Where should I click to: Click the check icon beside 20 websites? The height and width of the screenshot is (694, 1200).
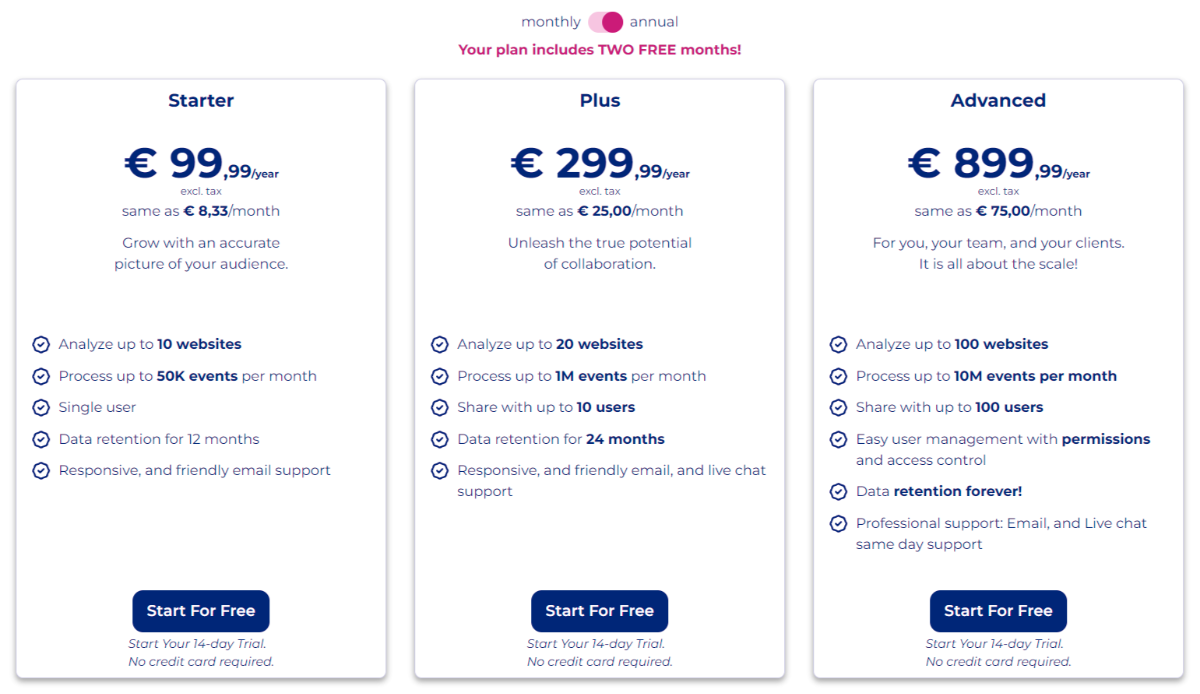[x=440, y=344]
